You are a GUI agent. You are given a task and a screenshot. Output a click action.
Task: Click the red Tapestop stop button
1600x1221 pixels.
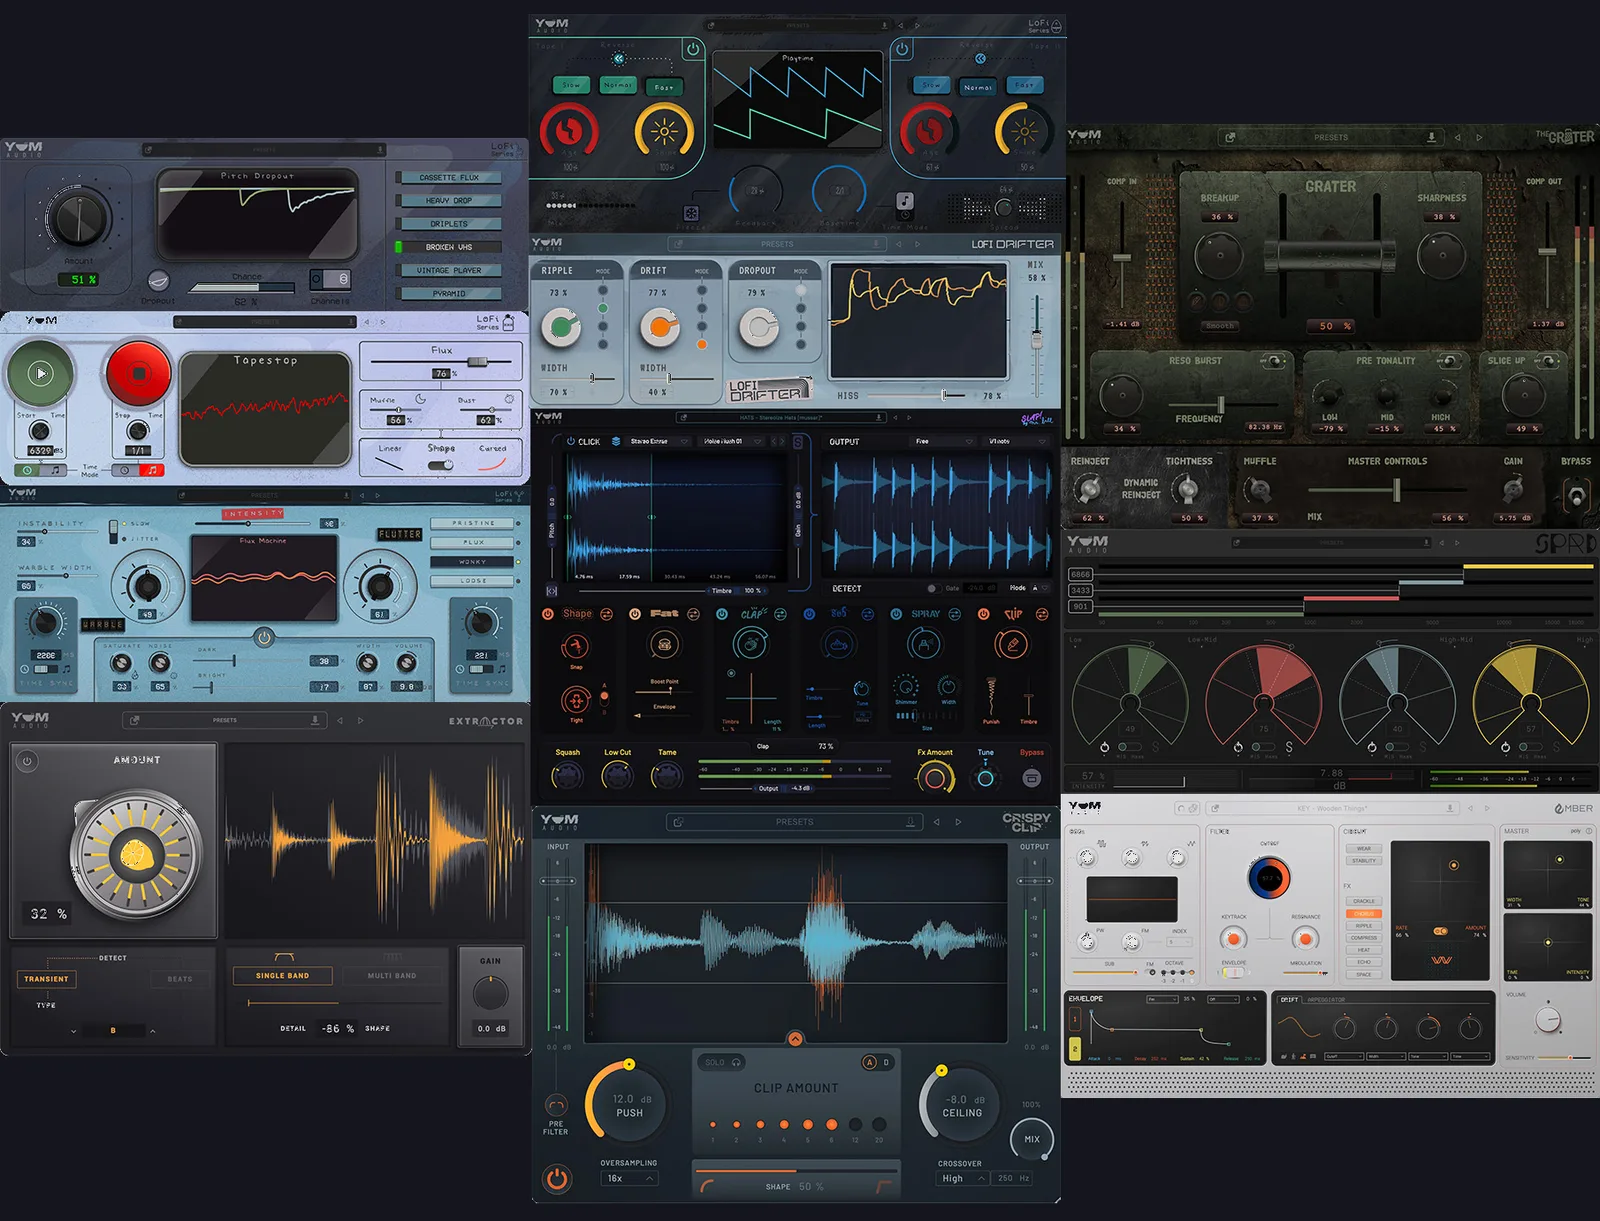tap(138, 374)
